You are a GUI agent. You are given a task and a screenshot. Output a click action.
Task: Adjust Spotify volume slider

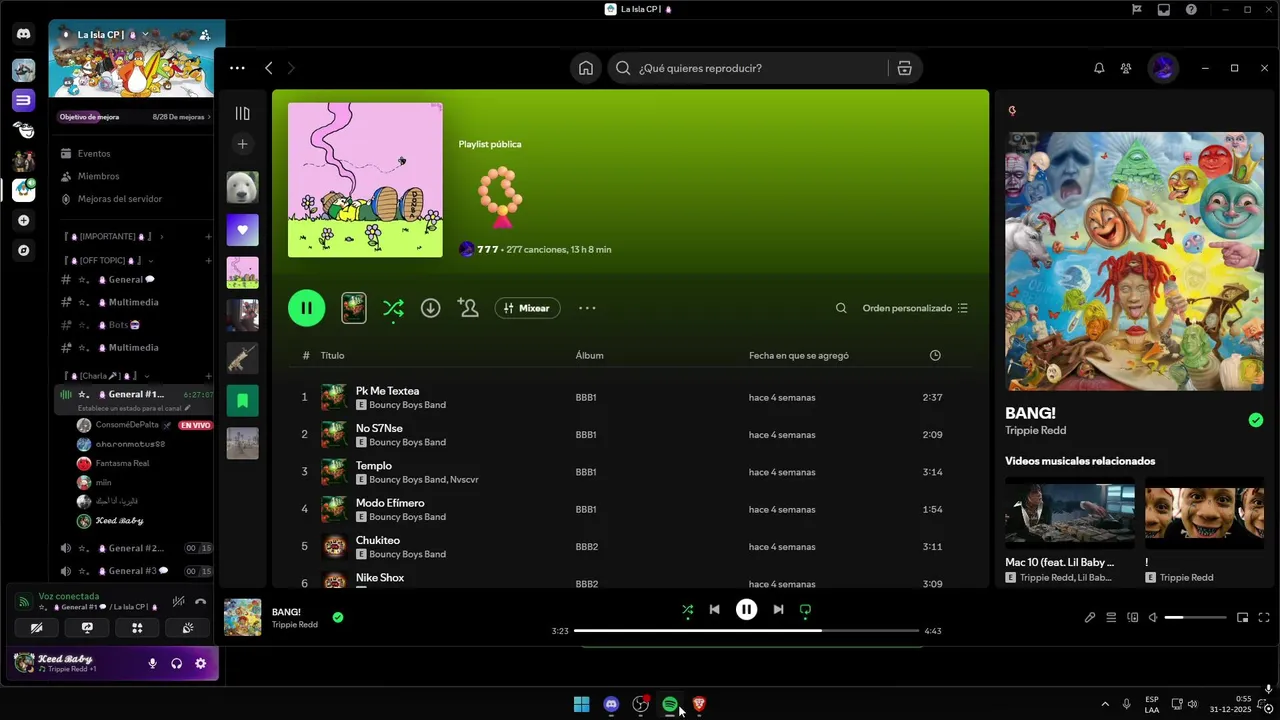pyautogui.click(x=1195, y=617)
